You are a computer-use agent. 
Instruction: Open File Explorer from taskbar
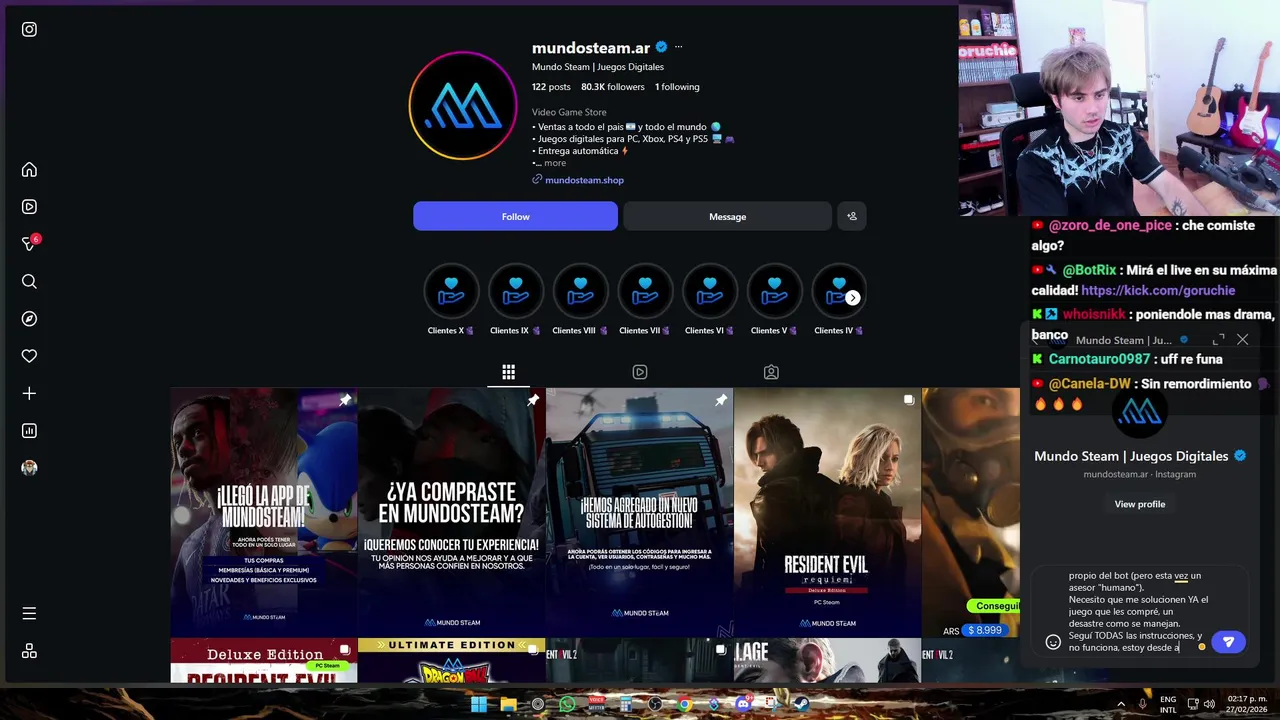click(x=508, y=704)
